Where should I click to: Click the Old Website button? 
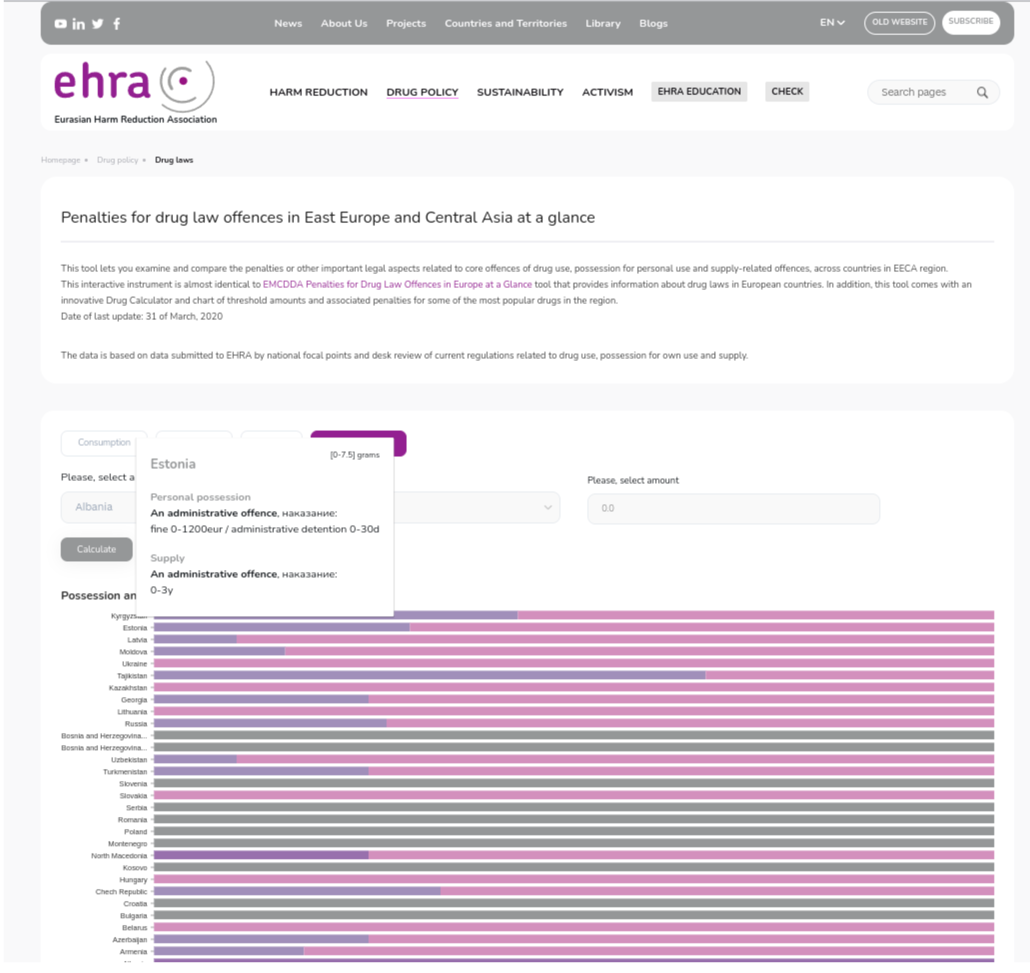899,22
